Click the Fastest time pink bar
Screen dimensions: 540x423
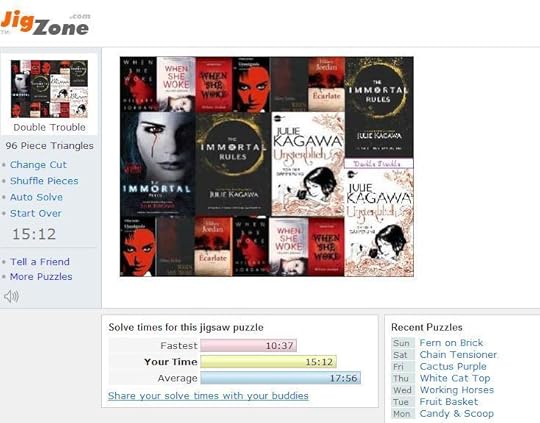pos(248,345)
